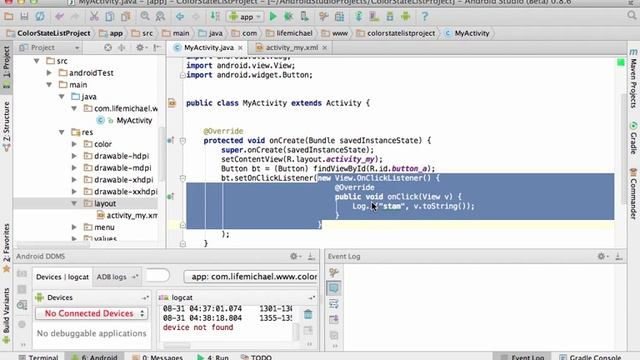Click the Find magnifier icon

tap(145, 17)
